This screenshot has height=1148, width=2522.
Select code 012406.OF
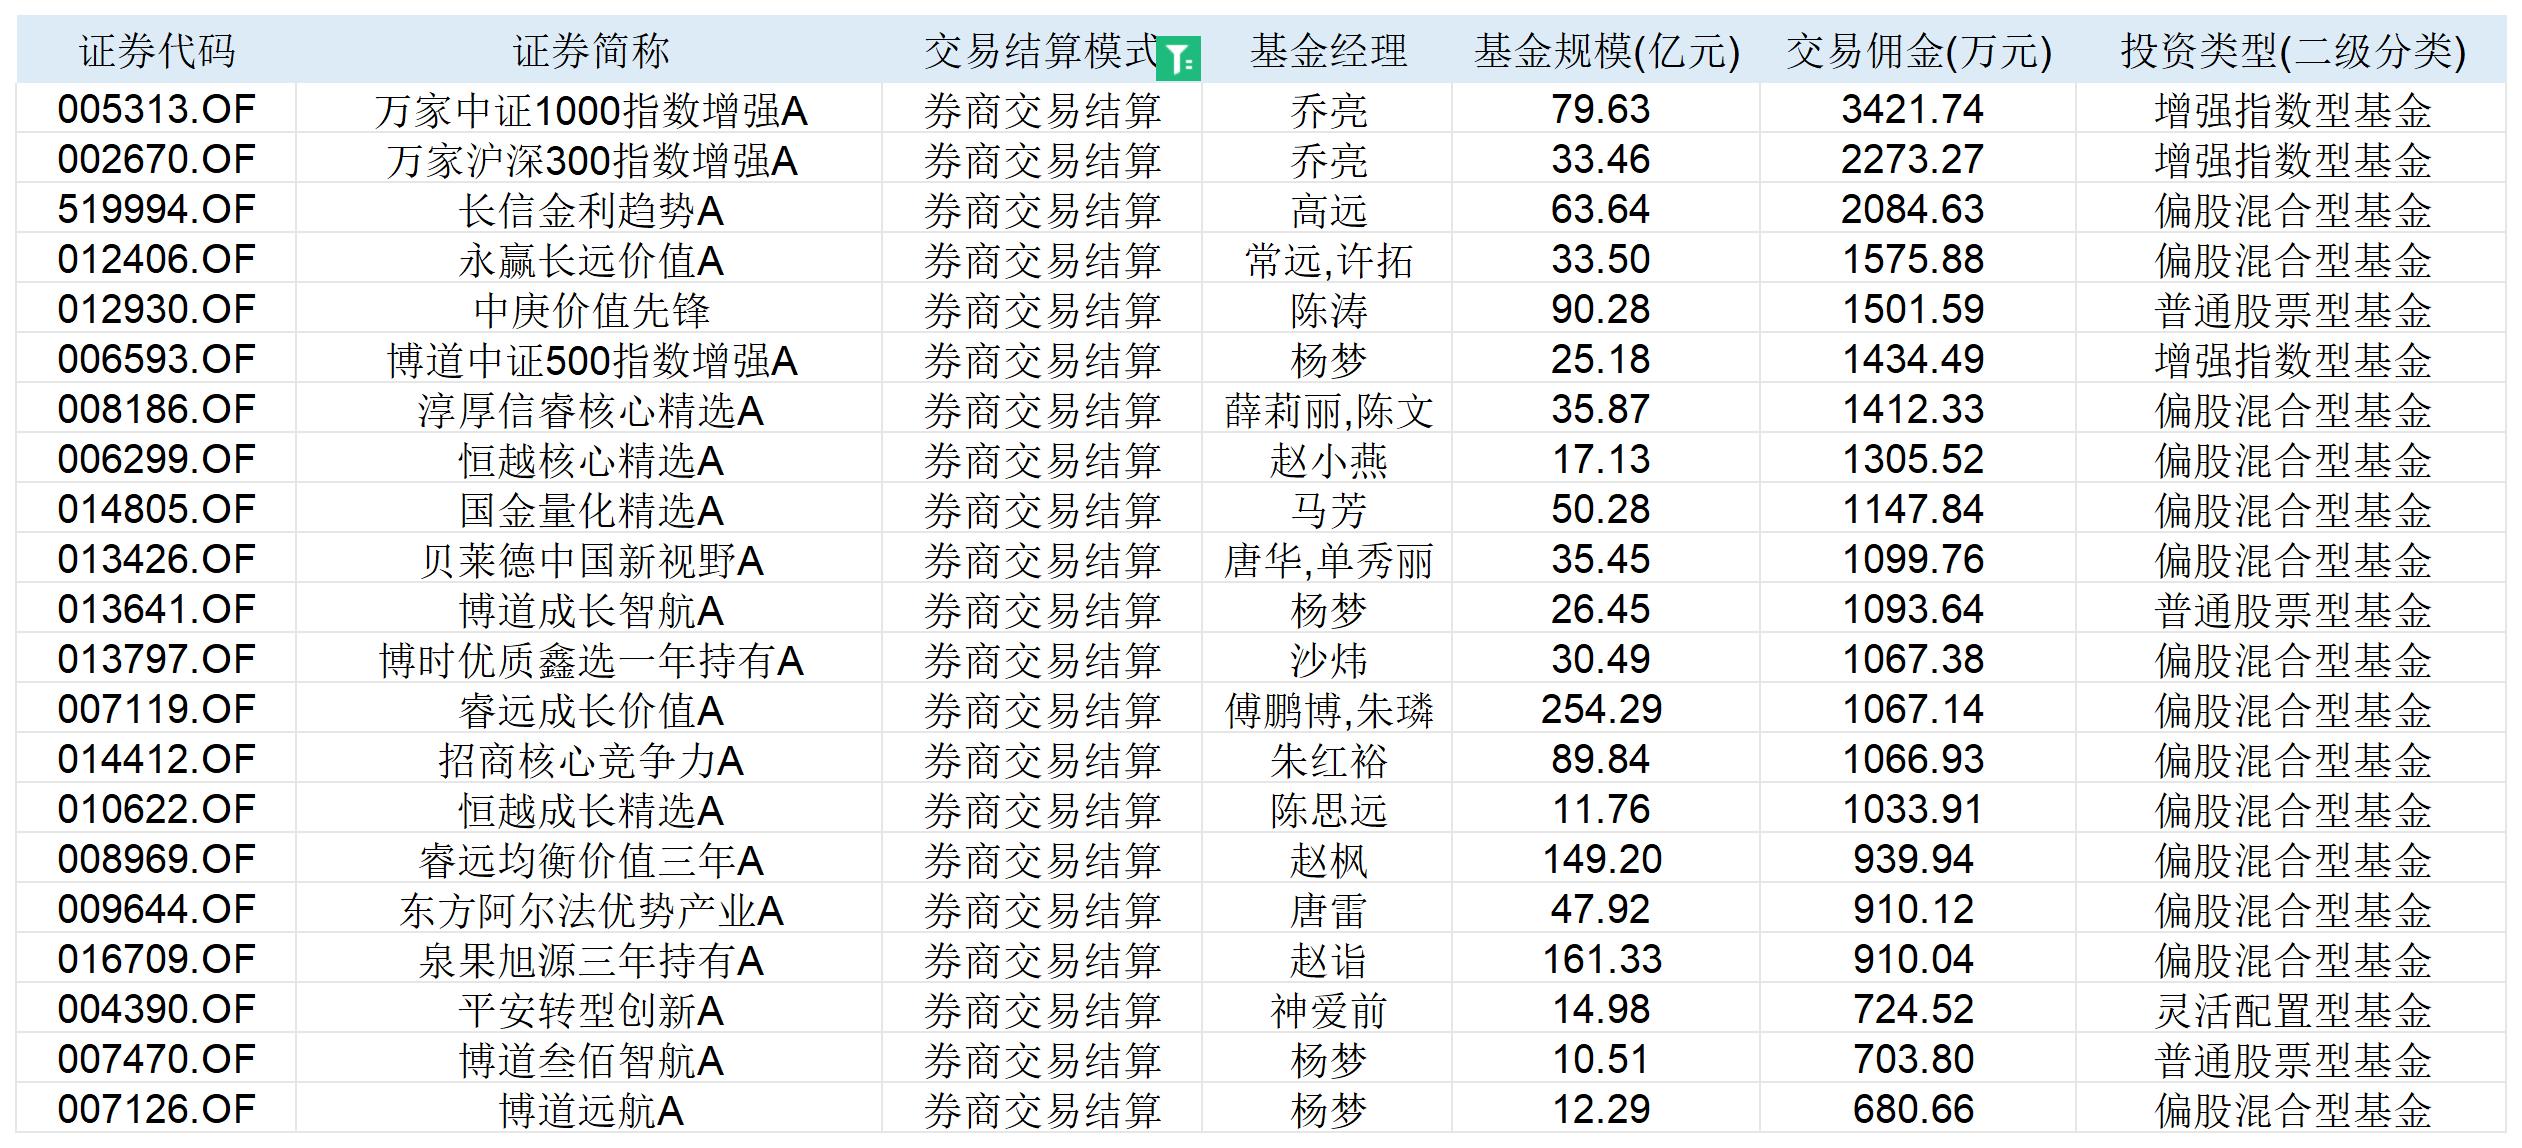pyautogui.click(x=157, y=259)
